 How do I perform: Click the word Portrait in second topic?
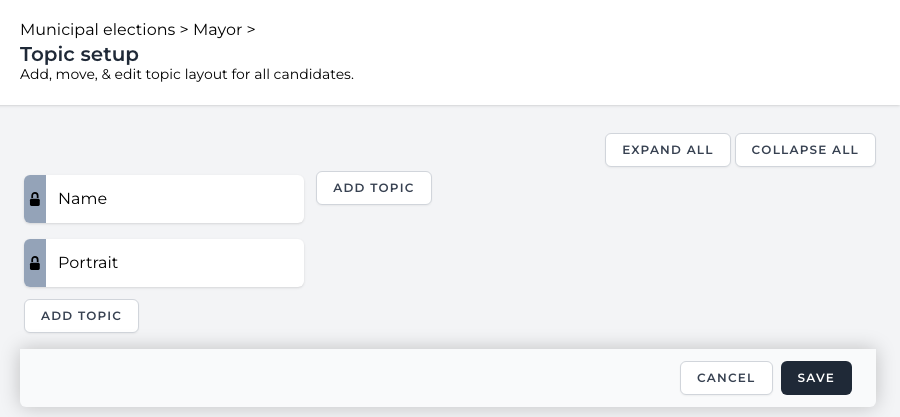pyautogui.click(x=88, y=263)
